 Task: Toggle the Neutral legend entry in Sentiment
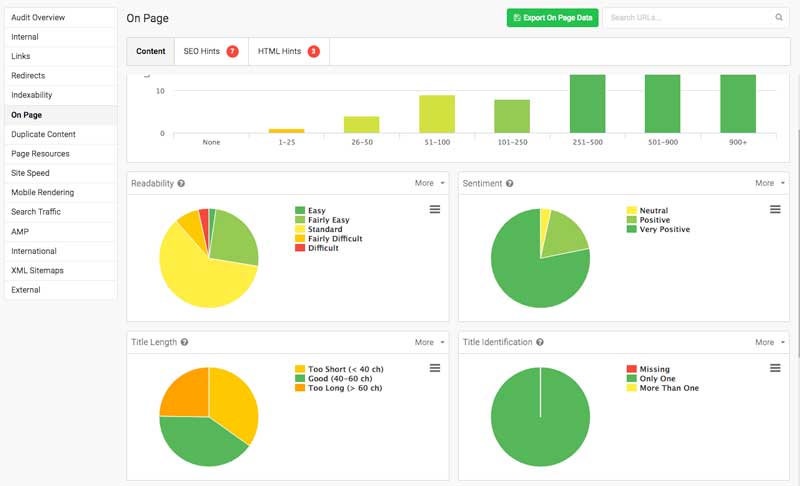click(654, 211)
